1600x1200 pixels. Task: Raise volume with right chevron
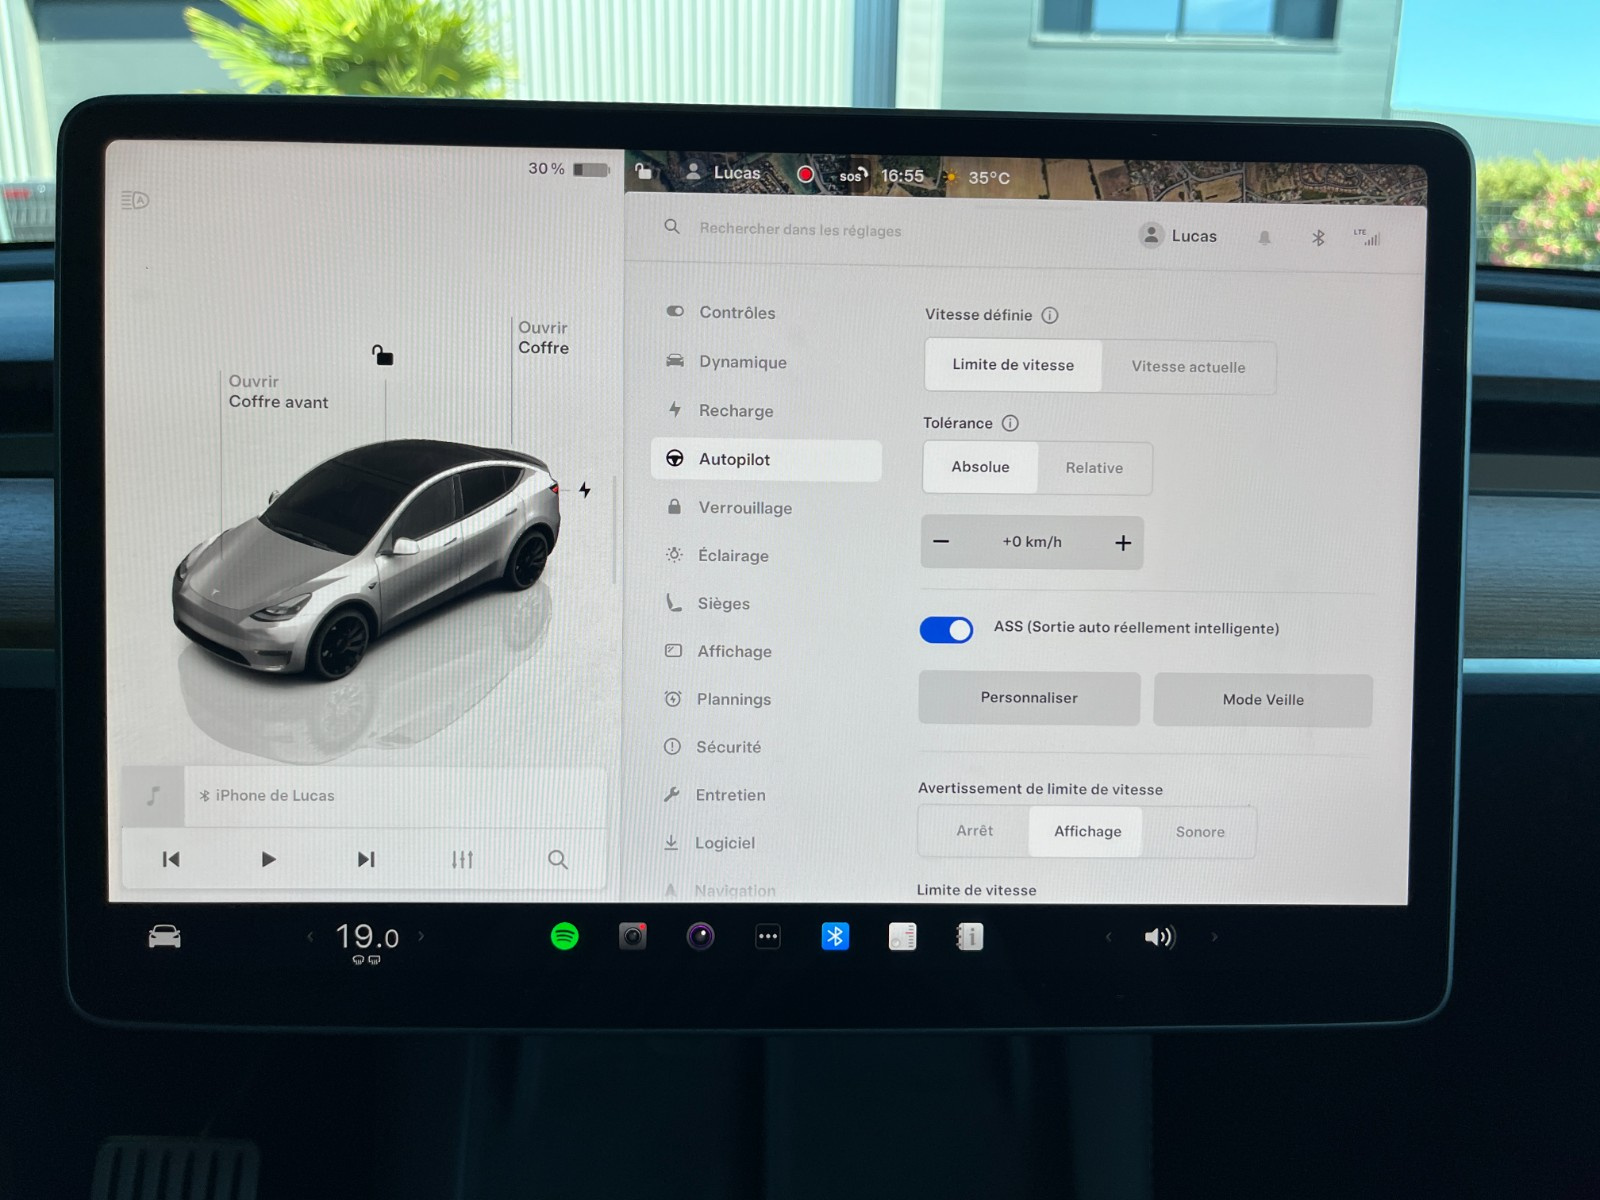tap(1215, 937)
